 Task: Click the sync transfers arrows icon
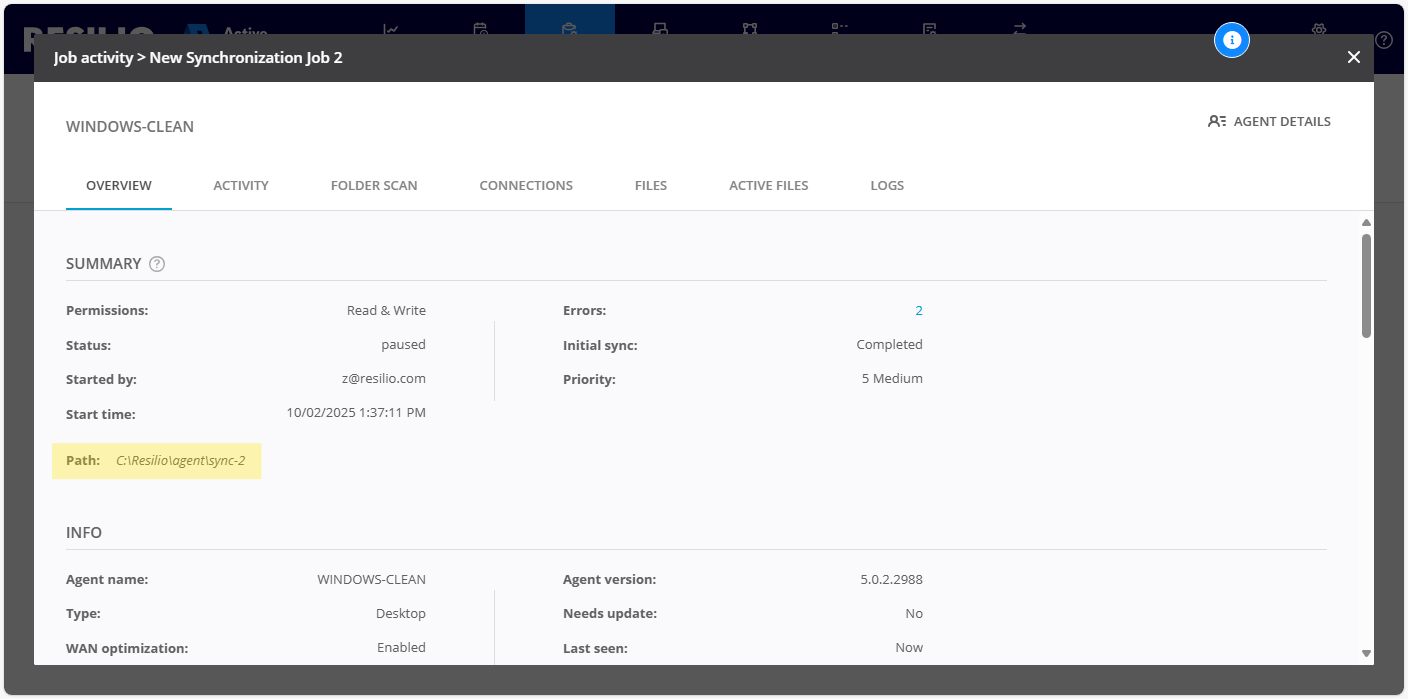(1021, 30)
